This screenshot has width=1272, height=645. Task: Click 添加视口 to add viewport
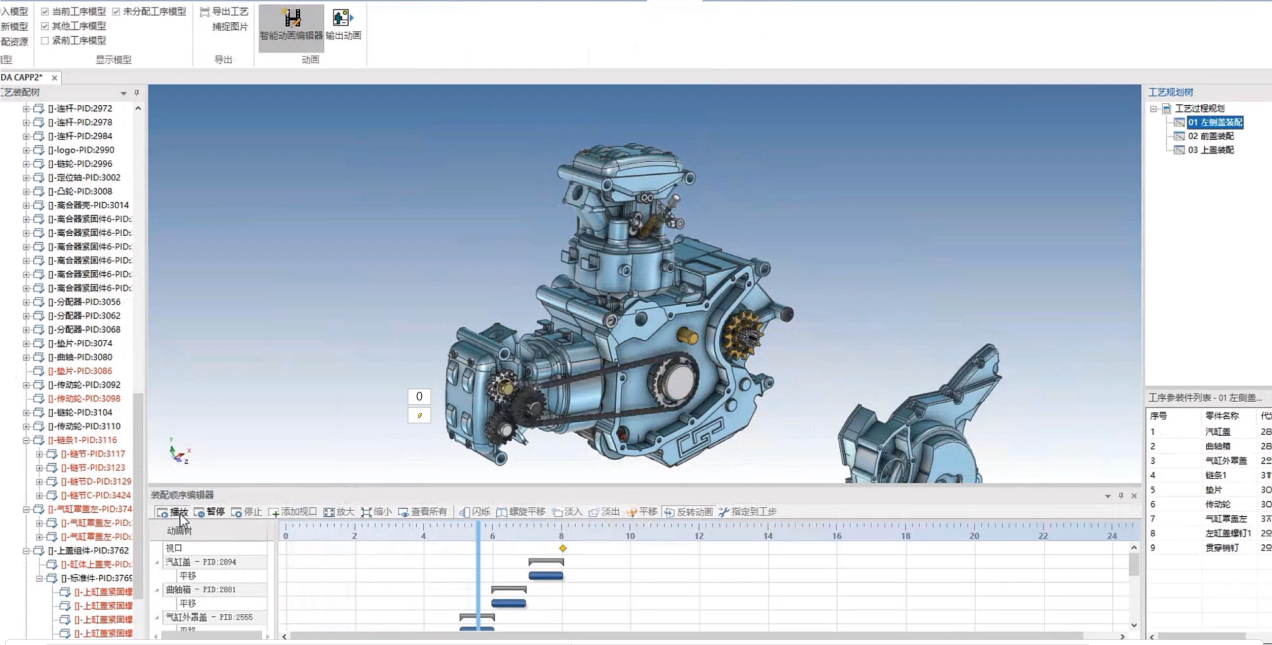293,512
